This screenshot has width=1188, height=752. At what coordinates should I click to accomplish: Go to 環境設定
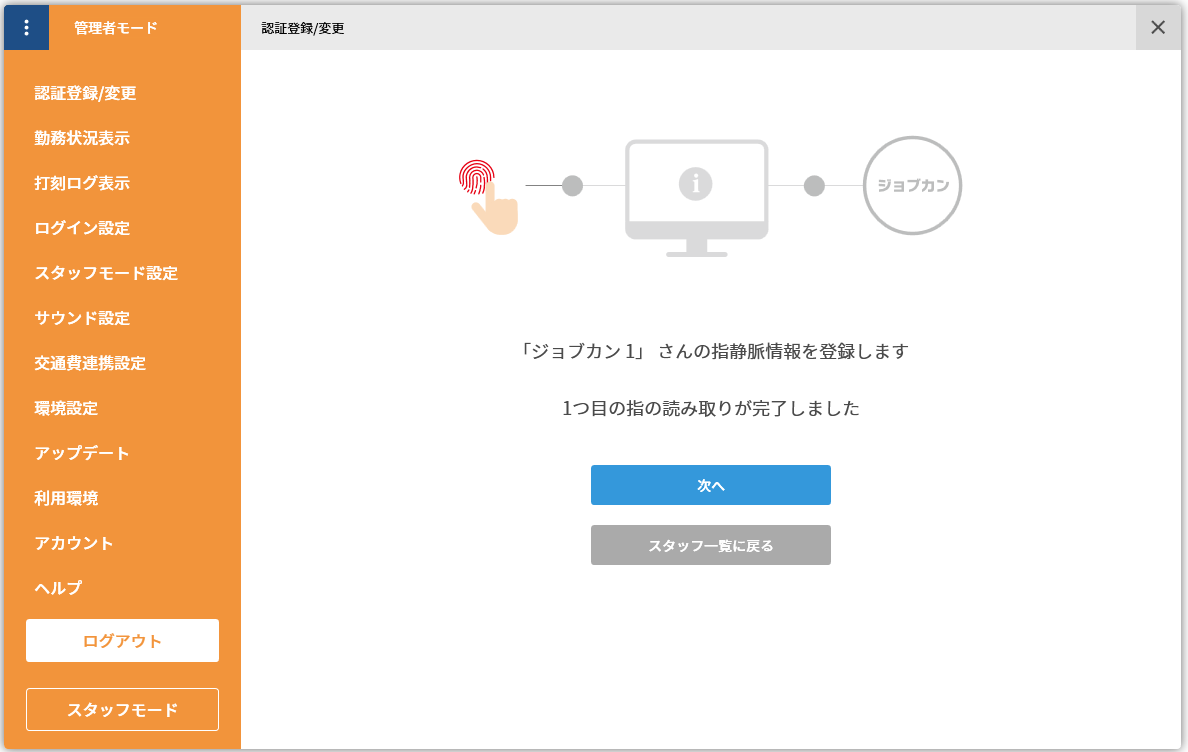click(66, 408)
